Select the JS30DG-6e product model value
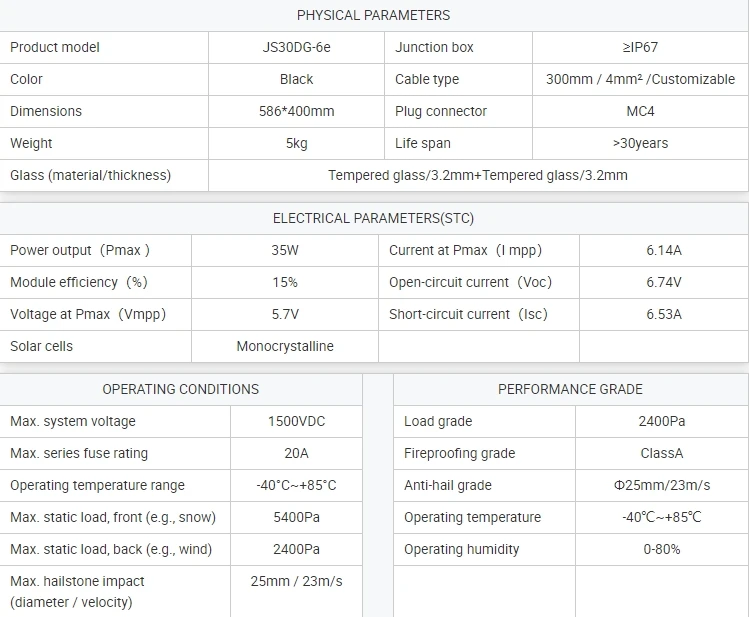The image size is (749, 617). [x=296, y=47]
